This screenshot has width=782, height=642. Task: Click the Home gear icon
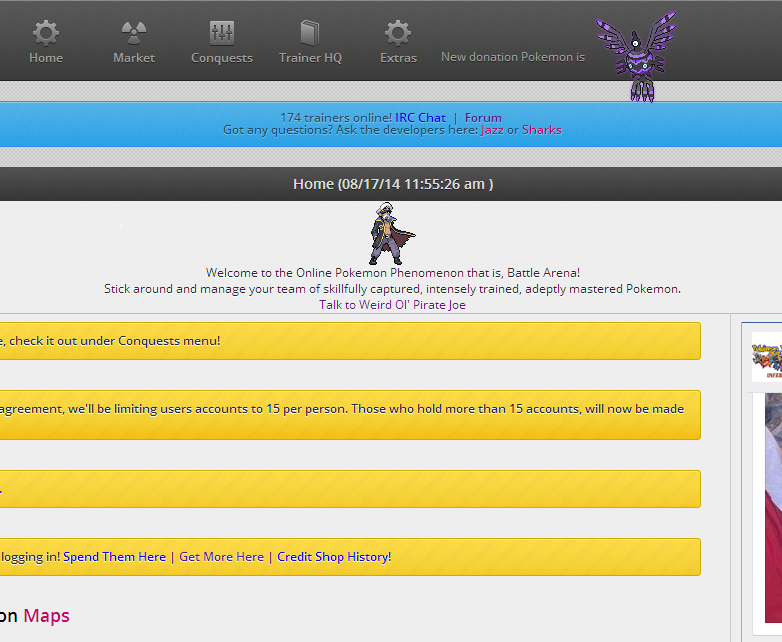46,33
